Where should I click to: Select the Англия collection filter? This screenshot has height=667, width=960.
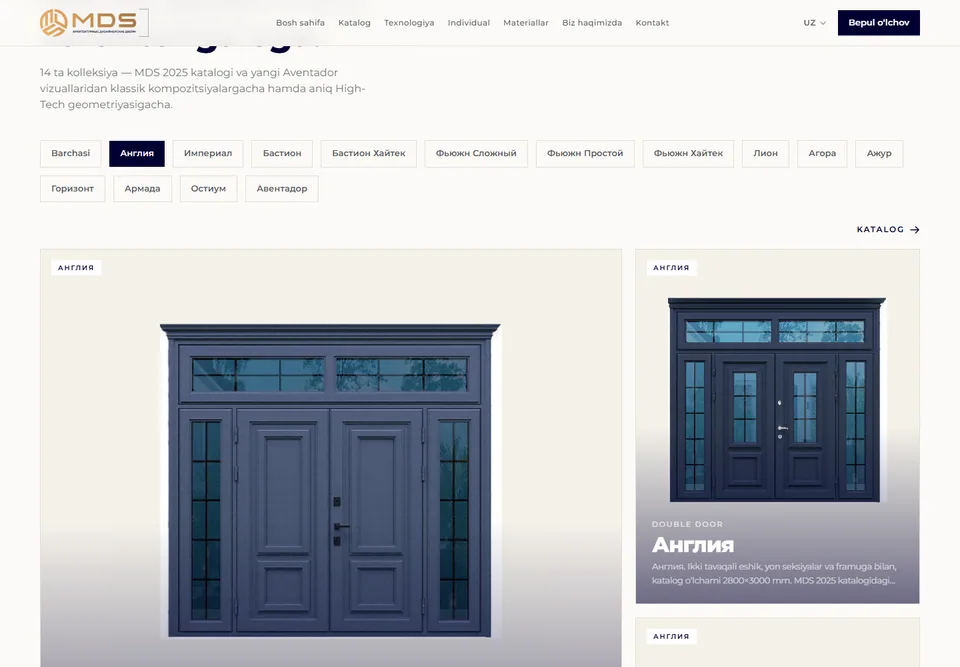pyautogui.click(x=137, y=154)
